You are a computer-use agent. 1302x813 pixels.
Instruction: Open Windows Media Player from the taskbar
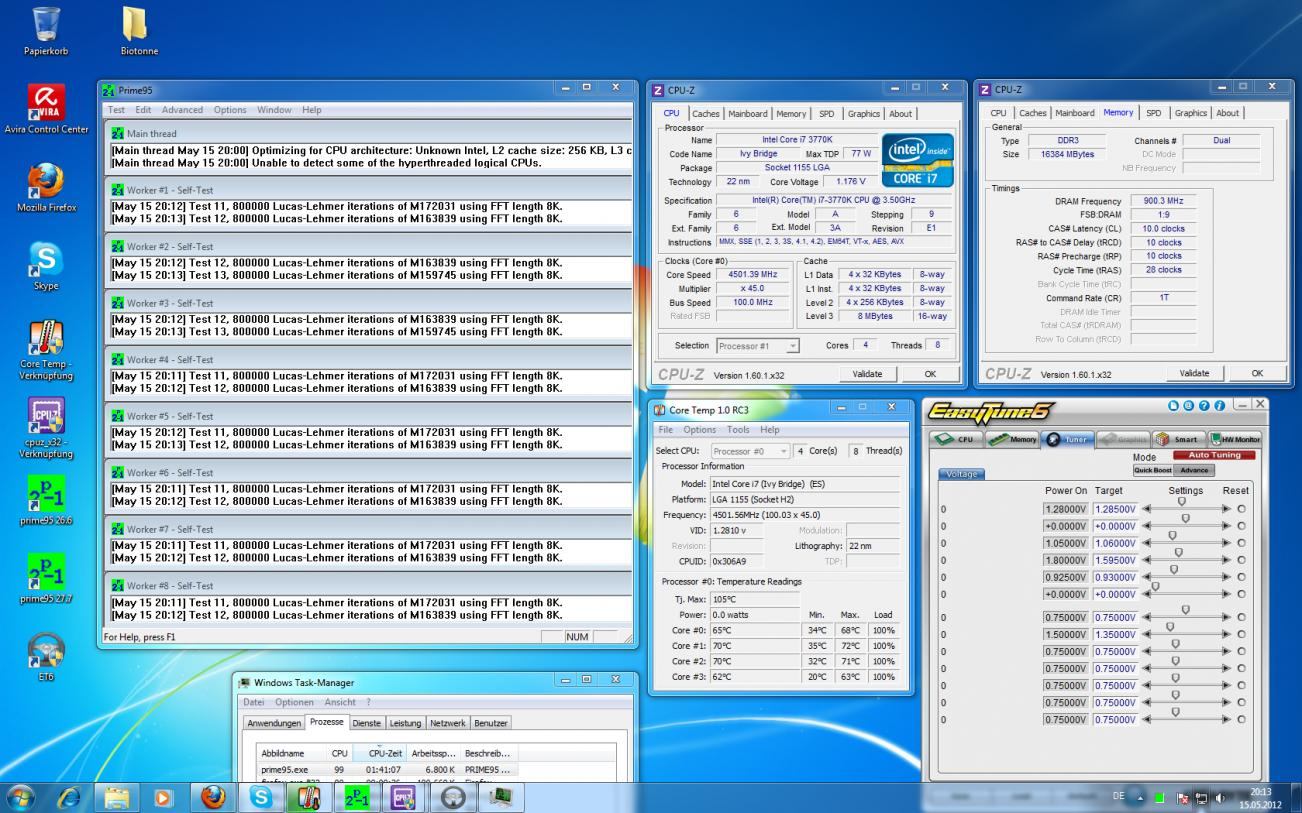(x=165, y=797)
